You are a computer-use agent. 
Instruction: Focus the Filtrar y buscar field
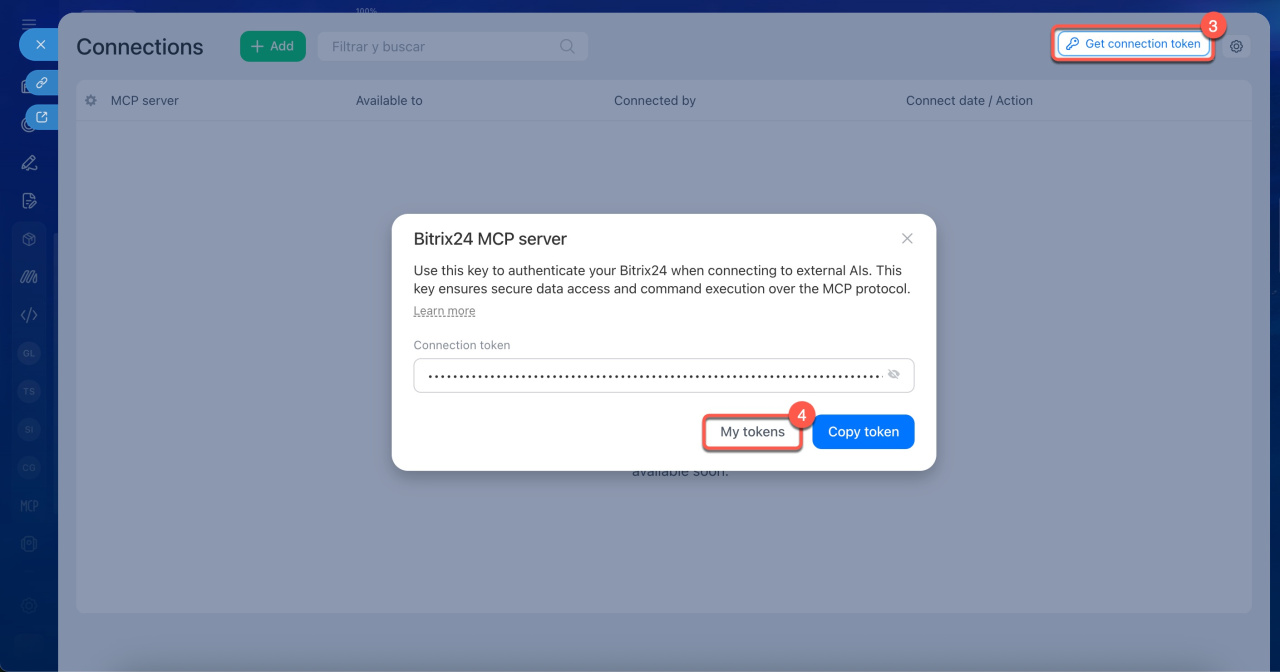pos(440,46)
